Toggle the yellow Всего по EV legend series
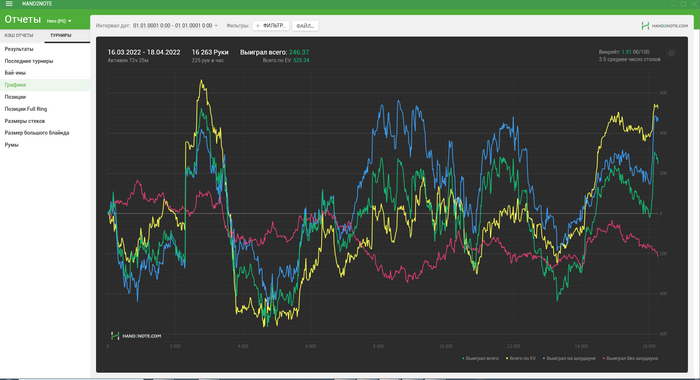Image resolution: width=700 pixels, height=380 pixels. [x=521, y=358]
